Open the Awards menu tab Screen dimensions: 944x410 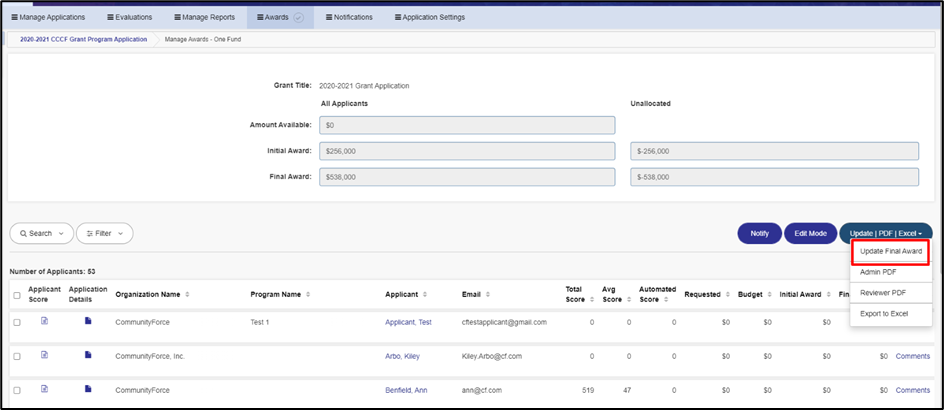pyautogui.click(x=280, y=17)
